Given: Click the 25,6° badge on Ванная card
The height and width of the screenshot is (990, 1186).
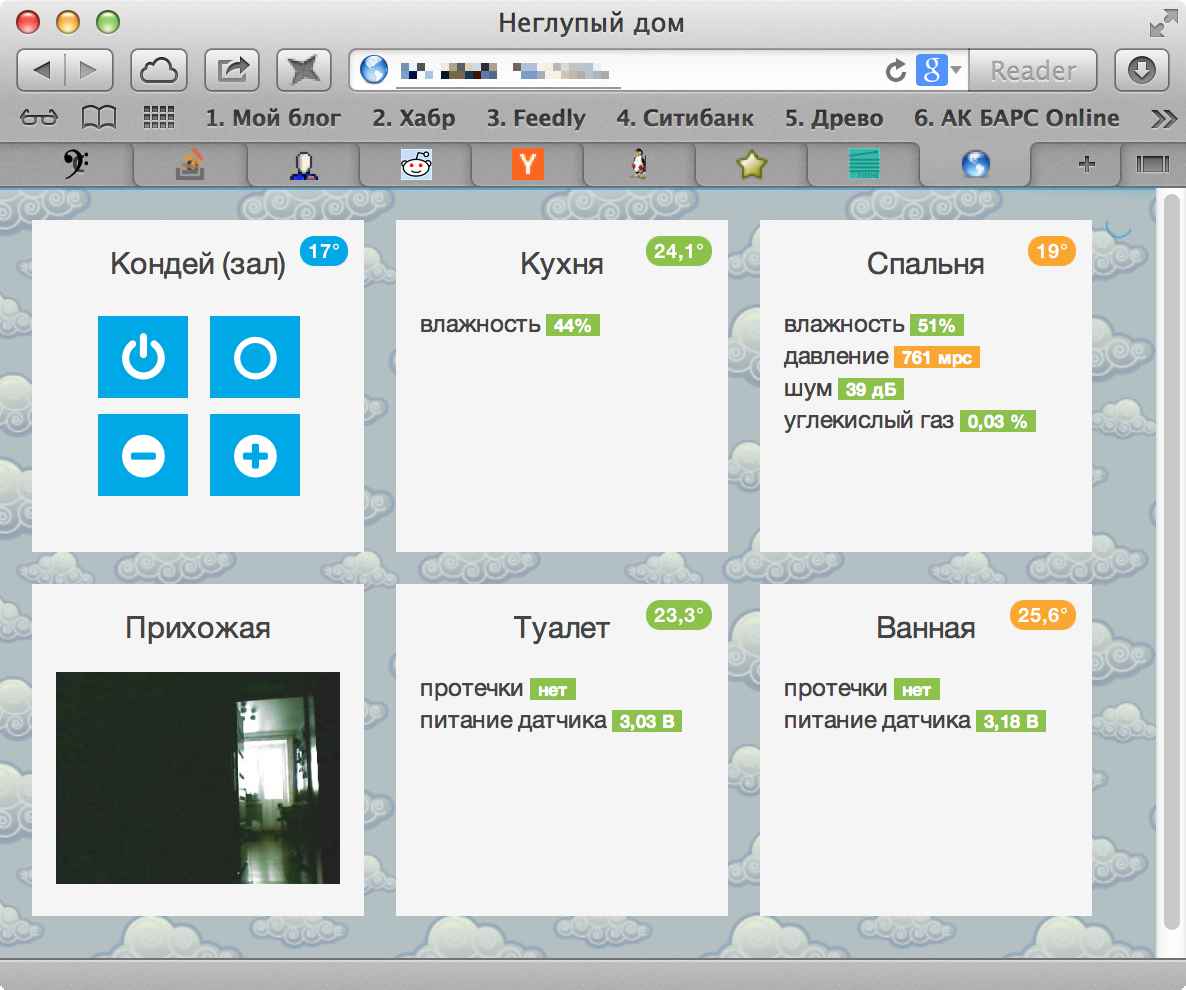Looking at the screenshot, I should tap(1042, 615).
